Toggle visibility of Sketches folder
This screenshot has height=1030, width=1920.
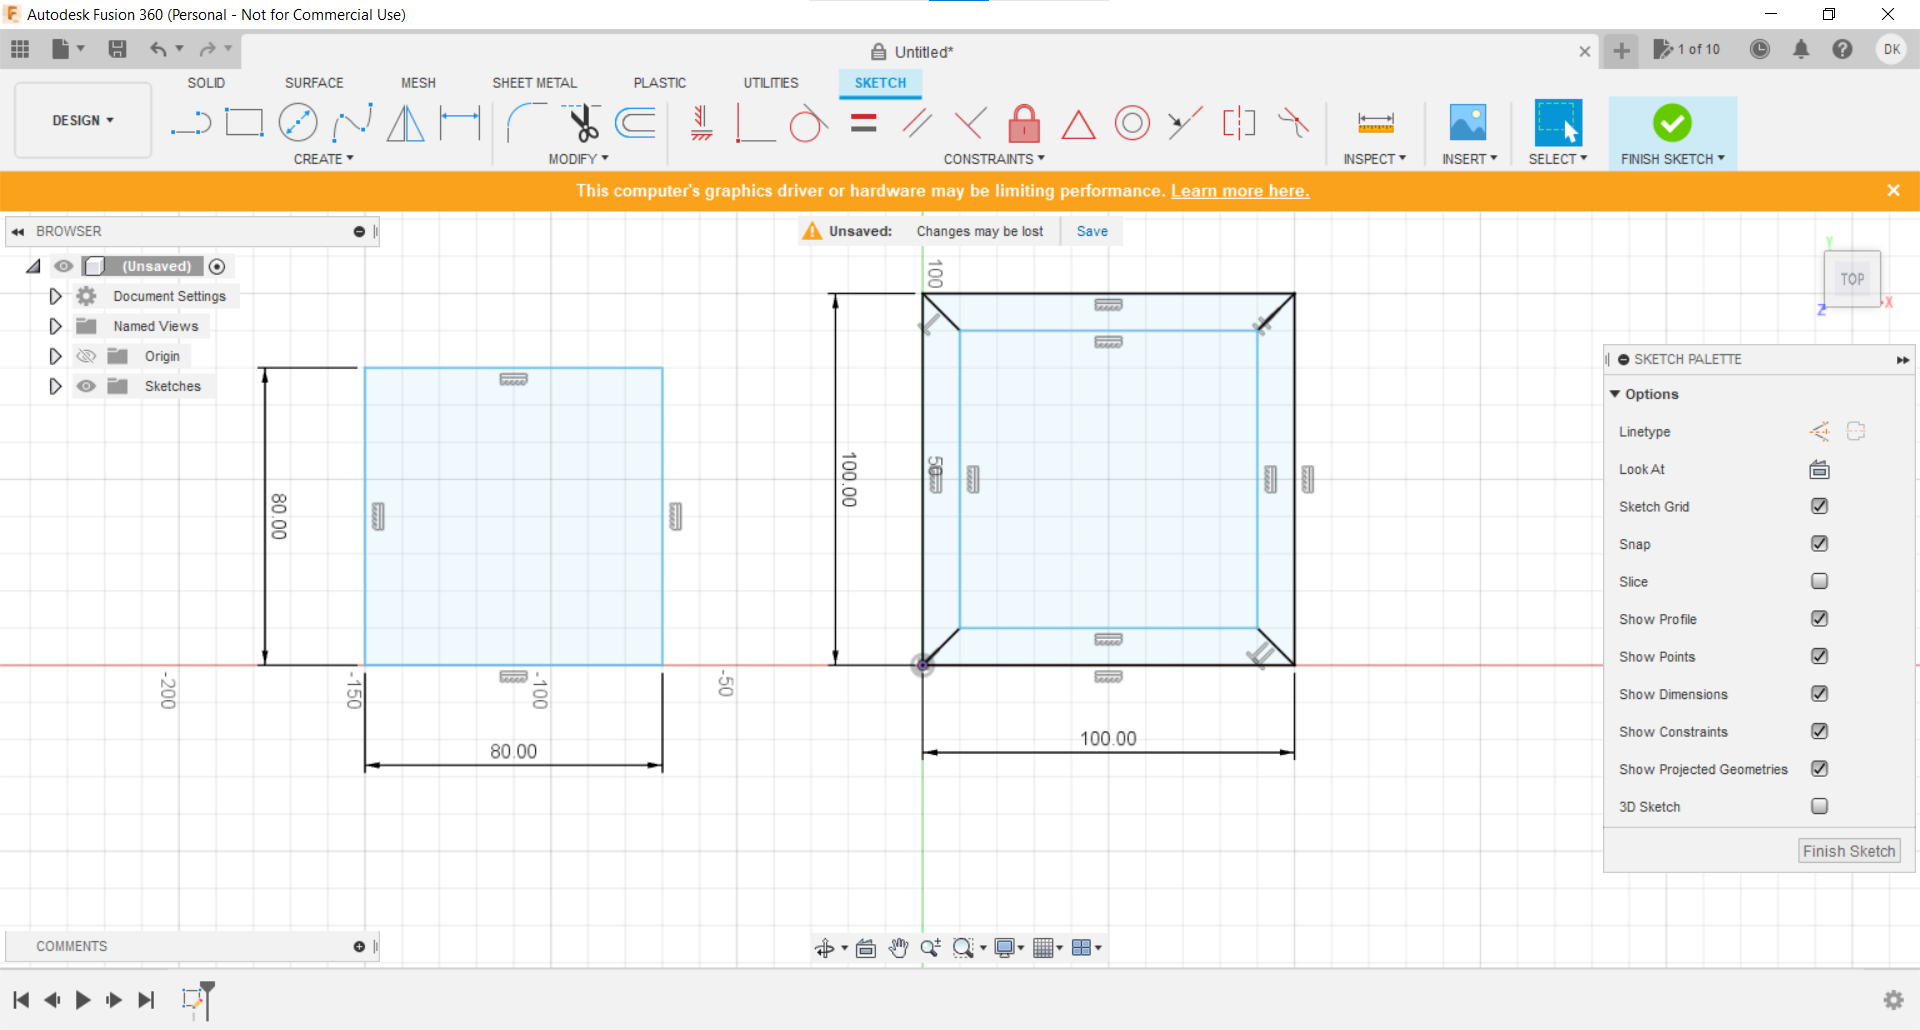tap(87, 386)
